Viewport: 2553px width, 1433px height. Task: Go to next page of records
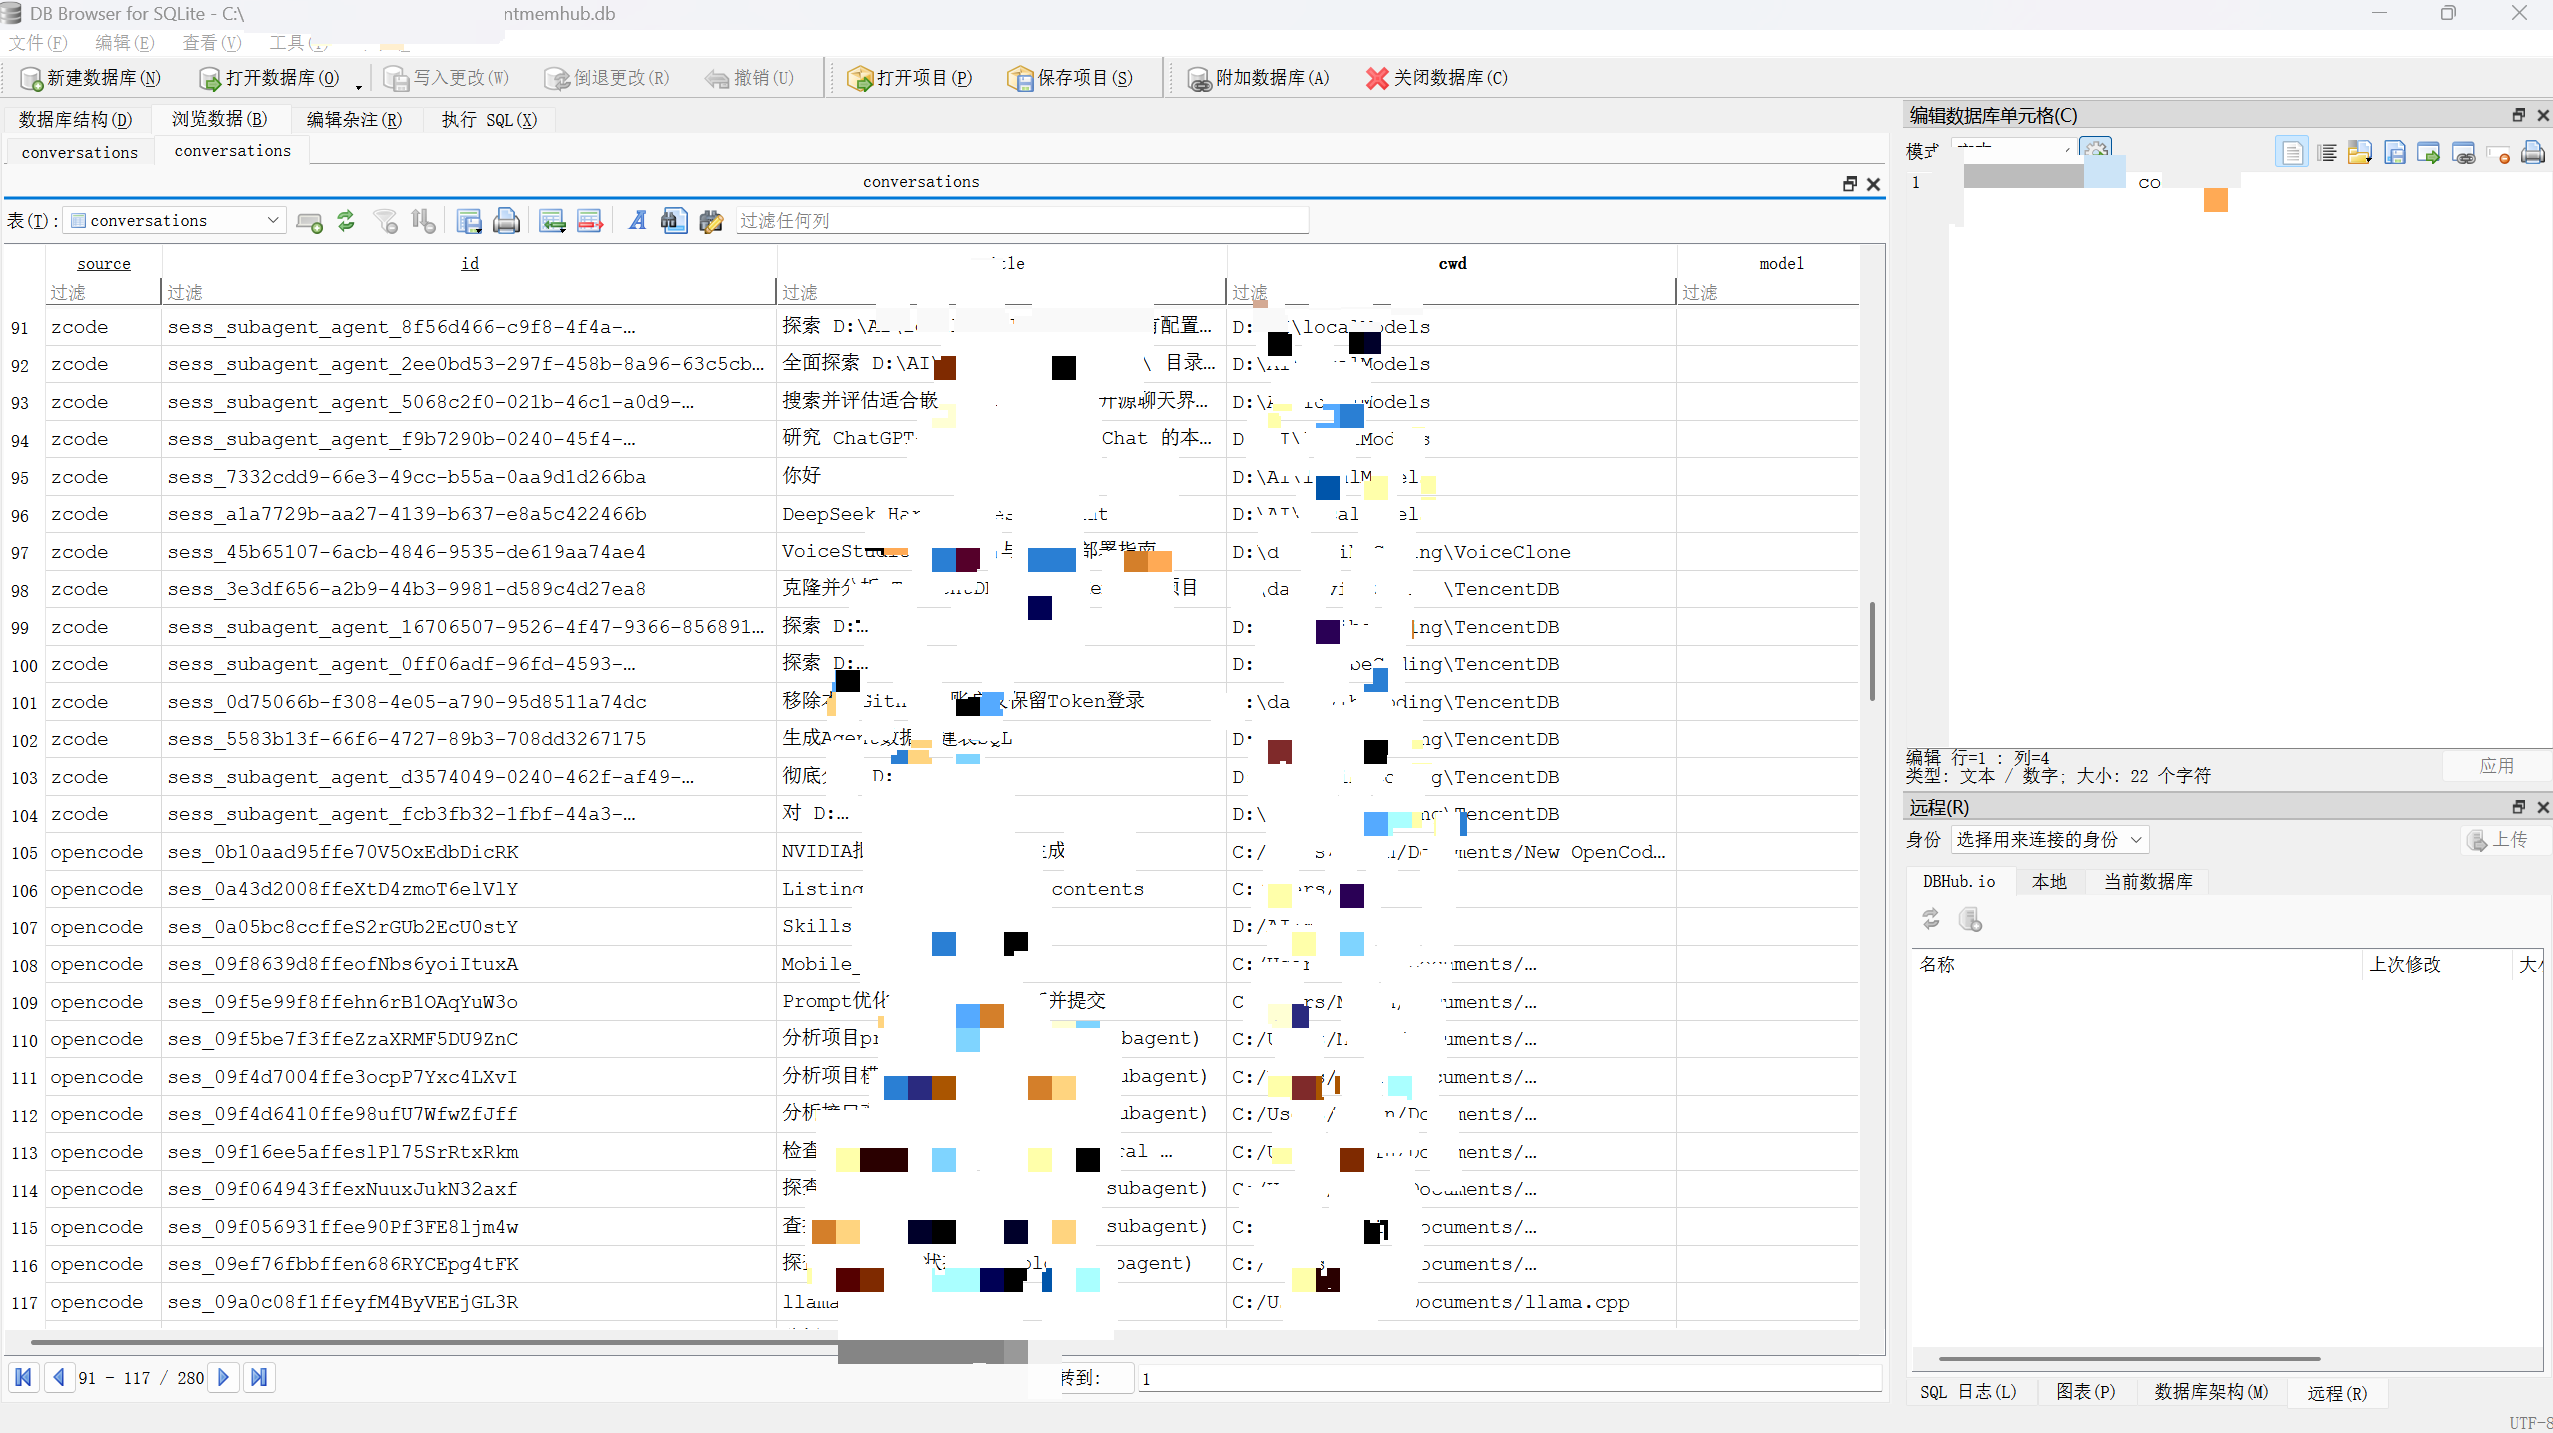pos(224,1378)
